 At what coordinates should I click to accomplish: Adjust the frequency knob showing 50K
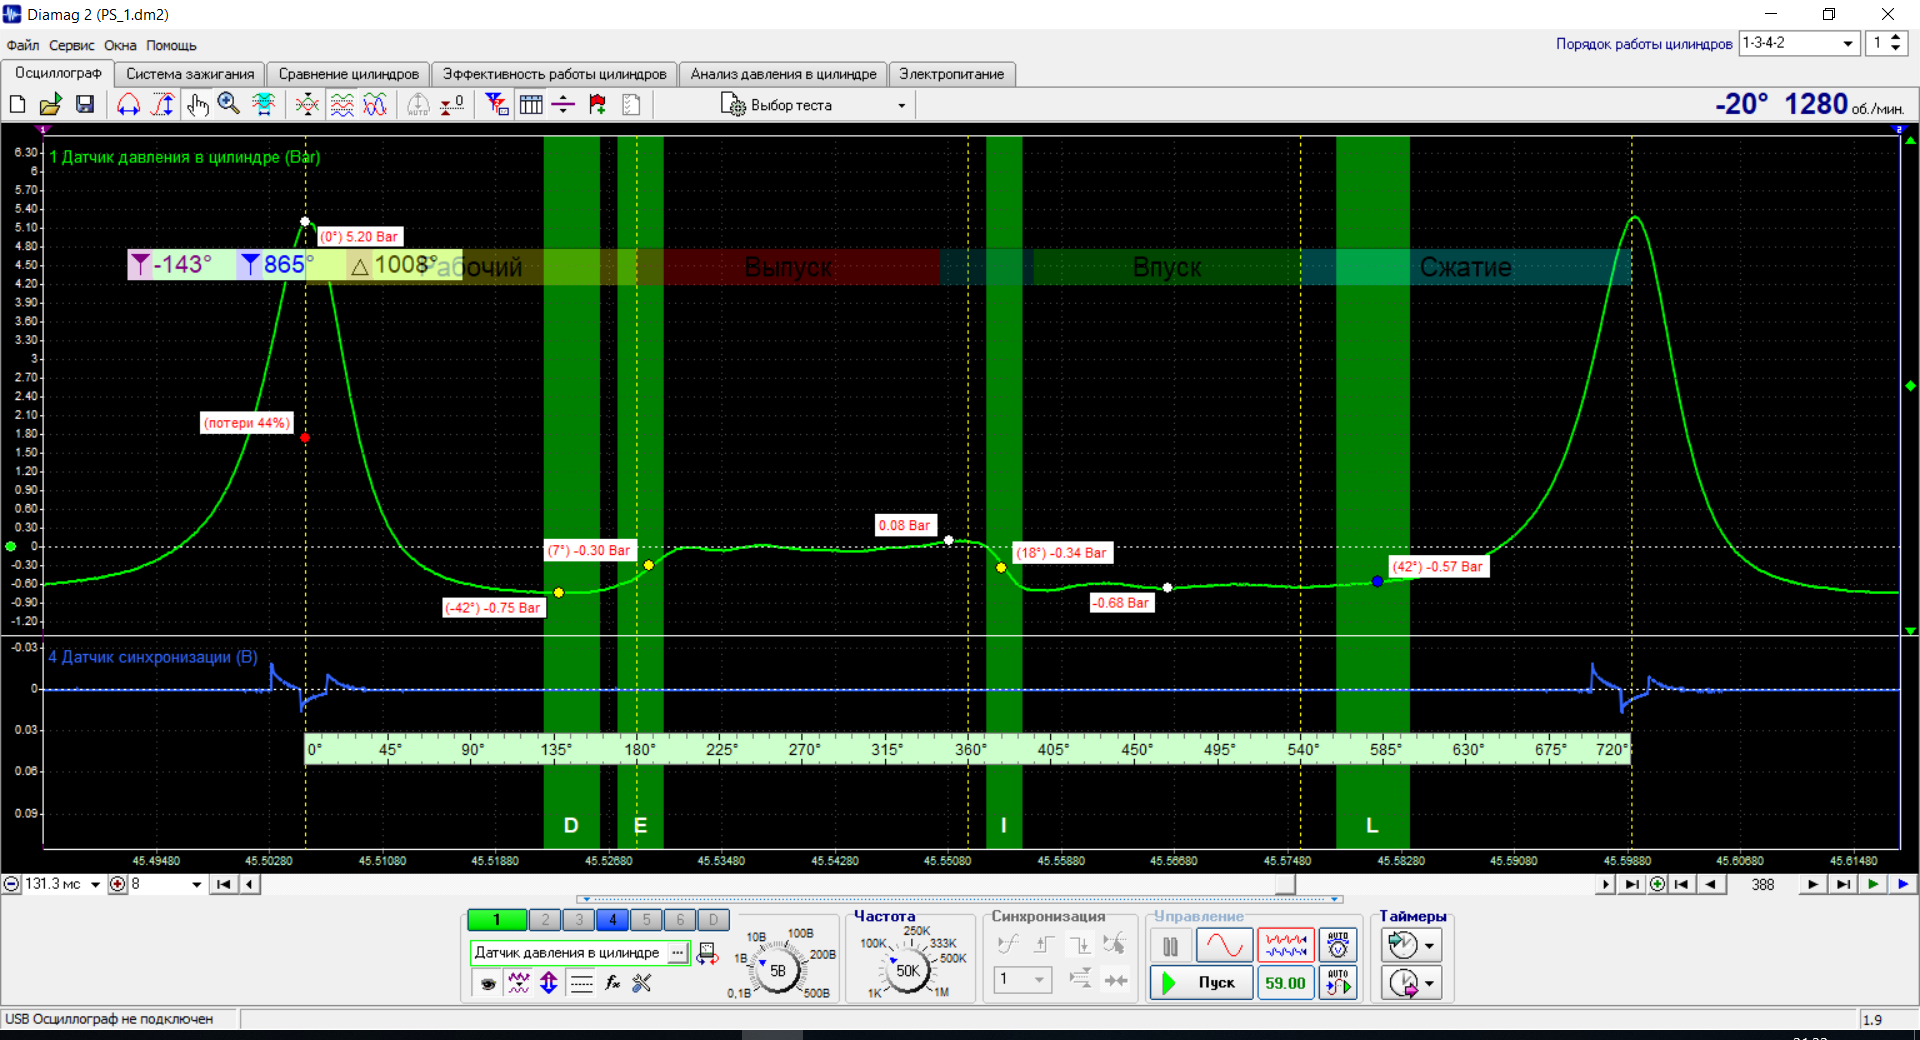coord(908,970)
